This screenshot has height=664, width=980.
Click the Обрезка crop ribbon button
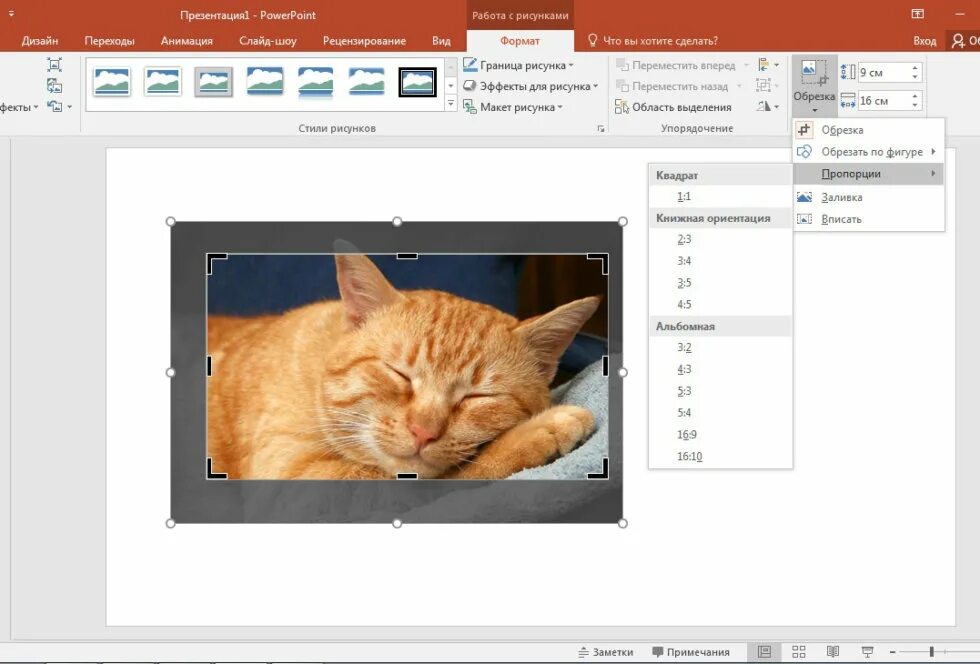coord(814,86)
